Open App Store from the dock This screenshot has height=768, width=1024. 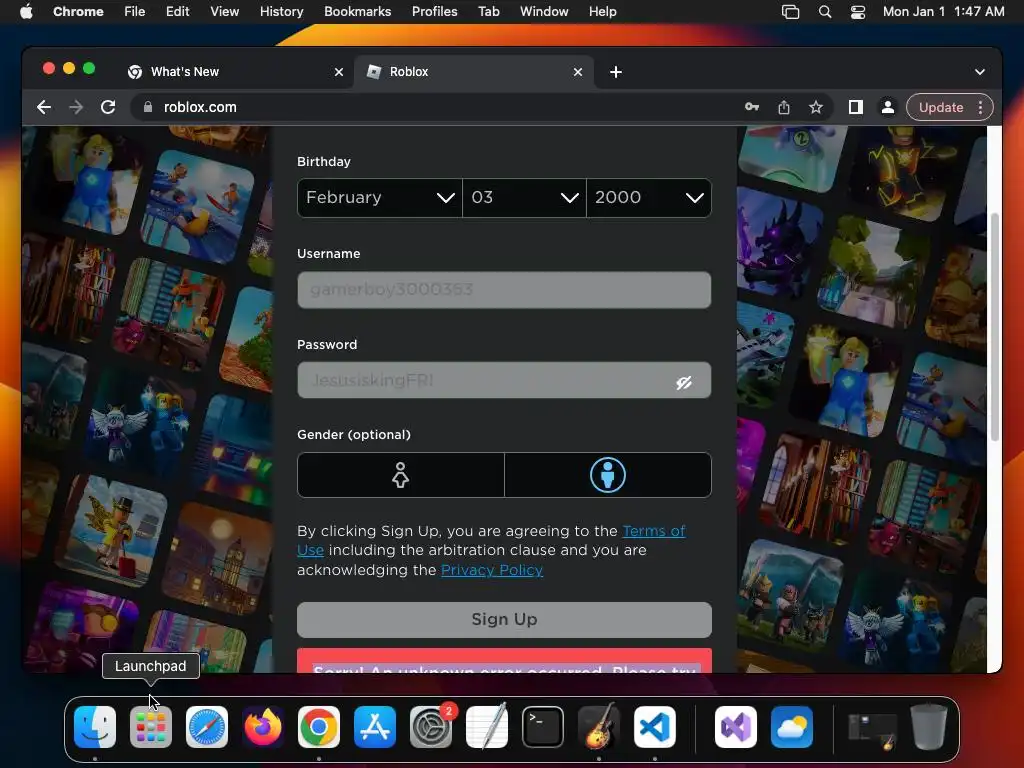(375, 727)
